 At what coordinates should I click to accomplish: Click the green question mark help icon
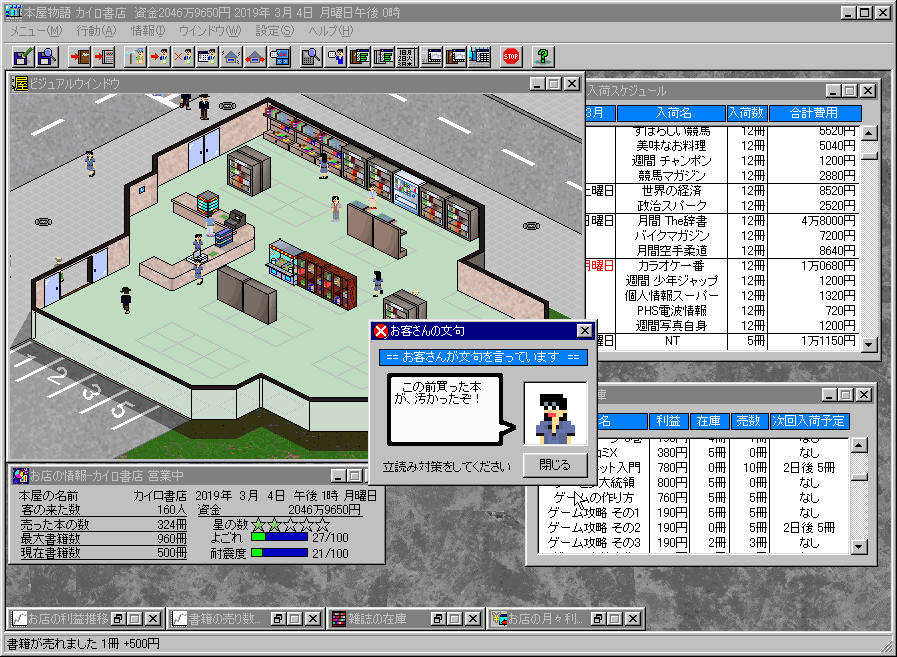[x=543, y=56]
